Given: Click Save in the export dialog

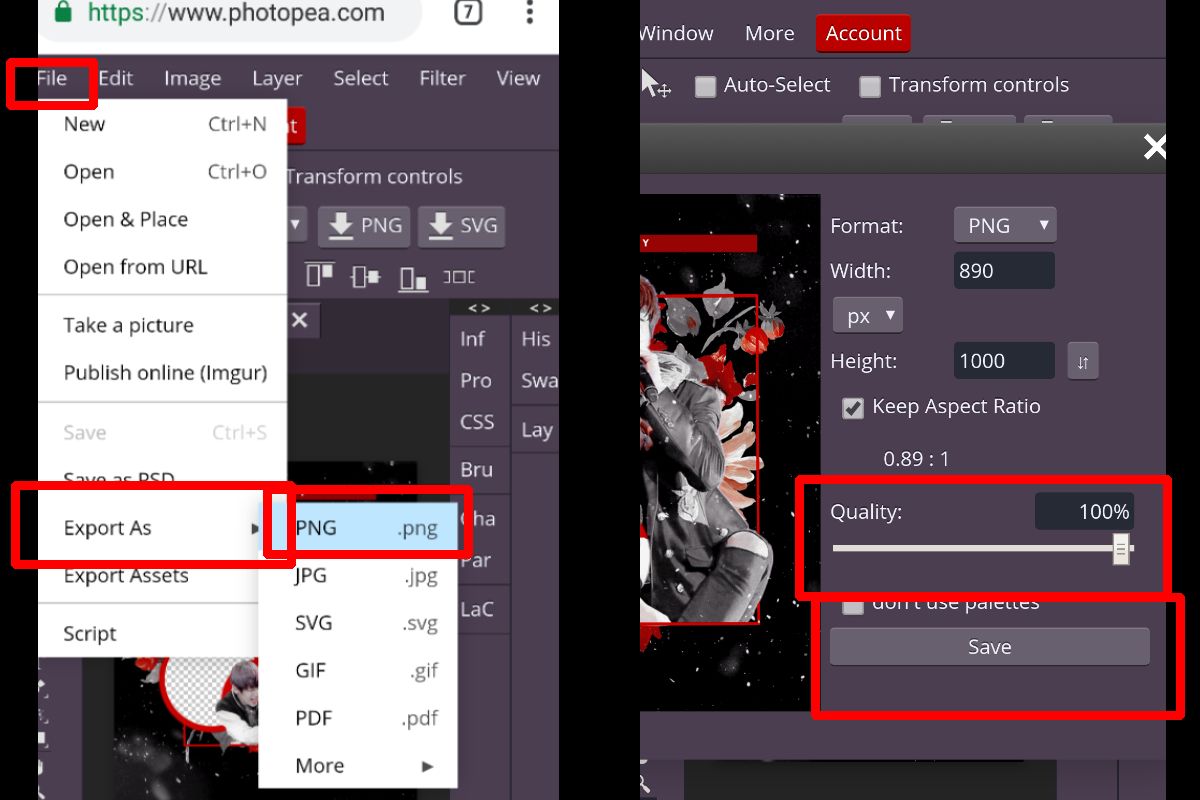Looking at the screenshot, I should point(990,647).
